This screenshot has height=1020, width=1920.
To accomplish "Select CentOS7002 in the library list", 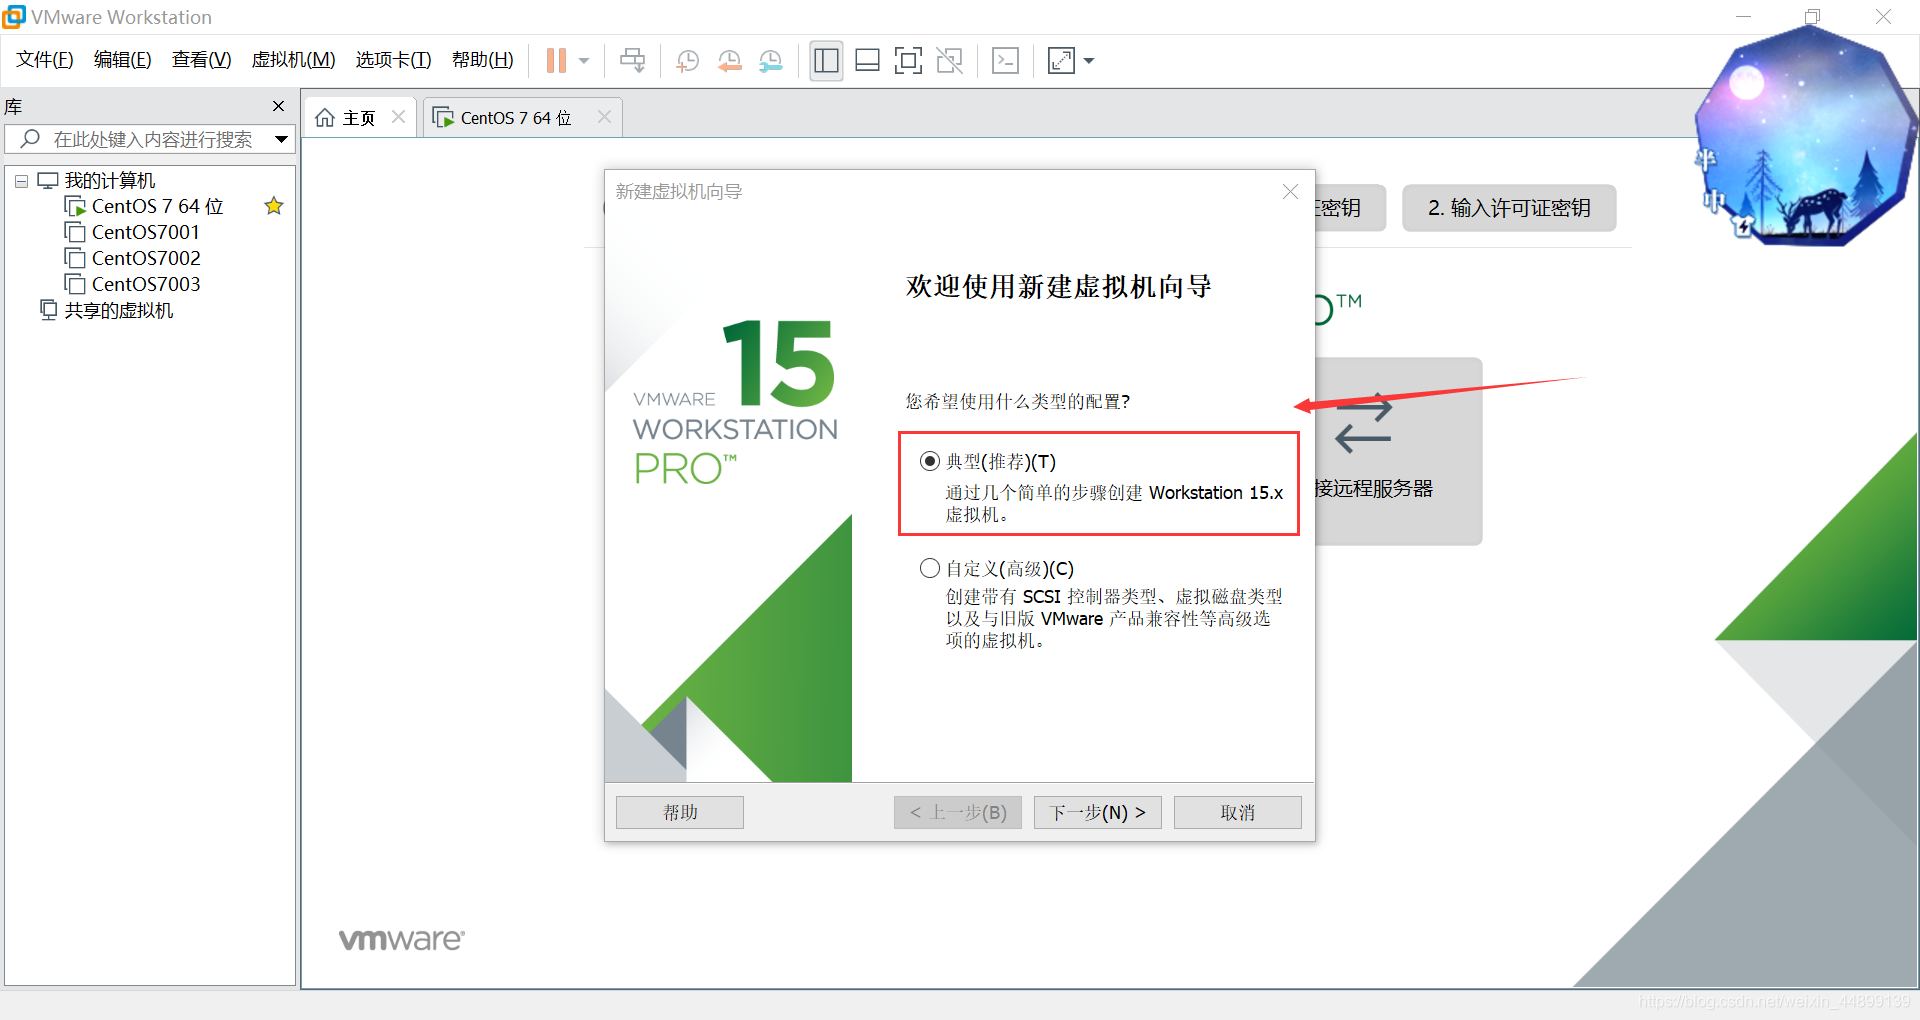I will pos(146,258).
